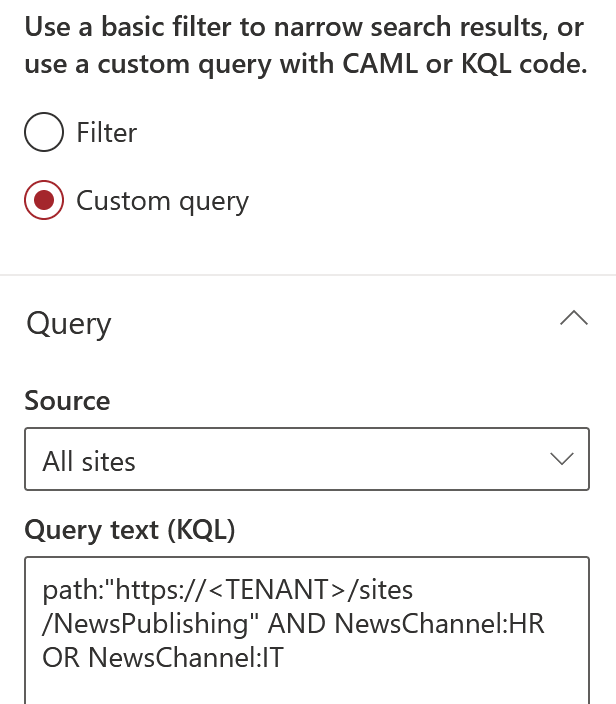Click inside the Query text (KQL) box

tap(307, 630)
